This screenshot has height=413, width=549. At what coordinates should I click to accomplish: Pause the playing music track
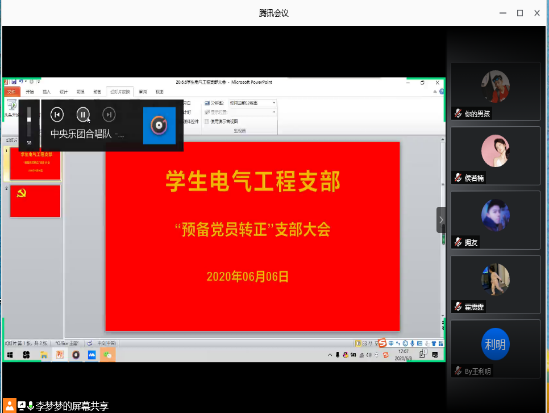pos(83,114)
